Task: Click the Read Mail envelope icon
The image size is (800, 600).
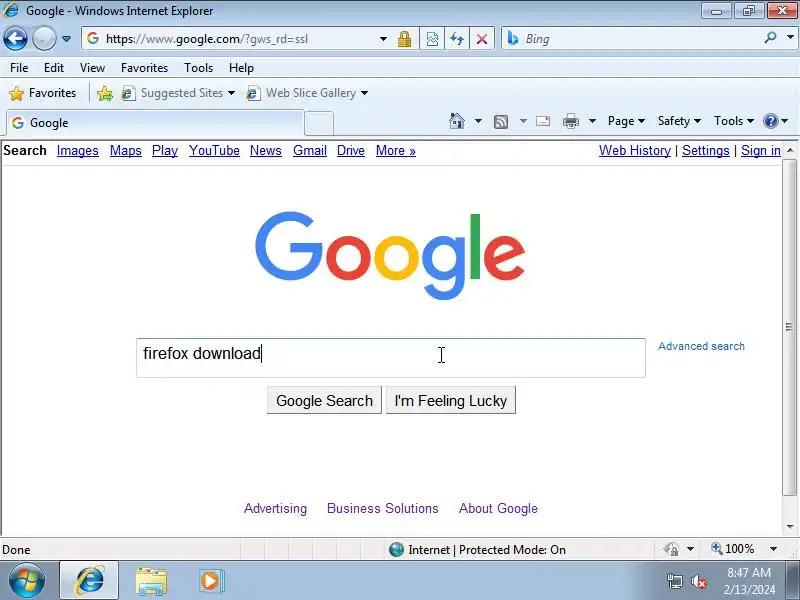Action: [543, 121]
